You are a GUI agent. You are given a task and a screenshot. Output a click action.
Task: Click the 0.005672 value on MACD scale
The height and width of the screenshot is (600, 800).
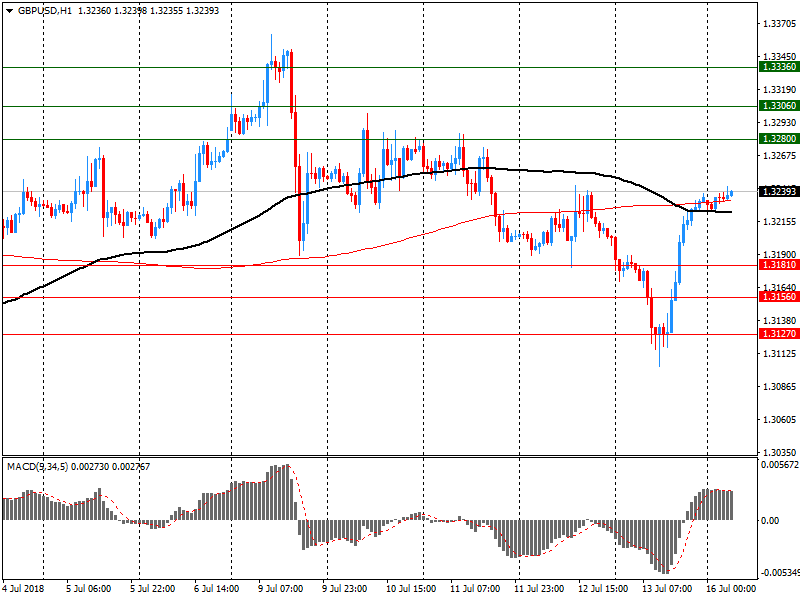pos(778,465)
